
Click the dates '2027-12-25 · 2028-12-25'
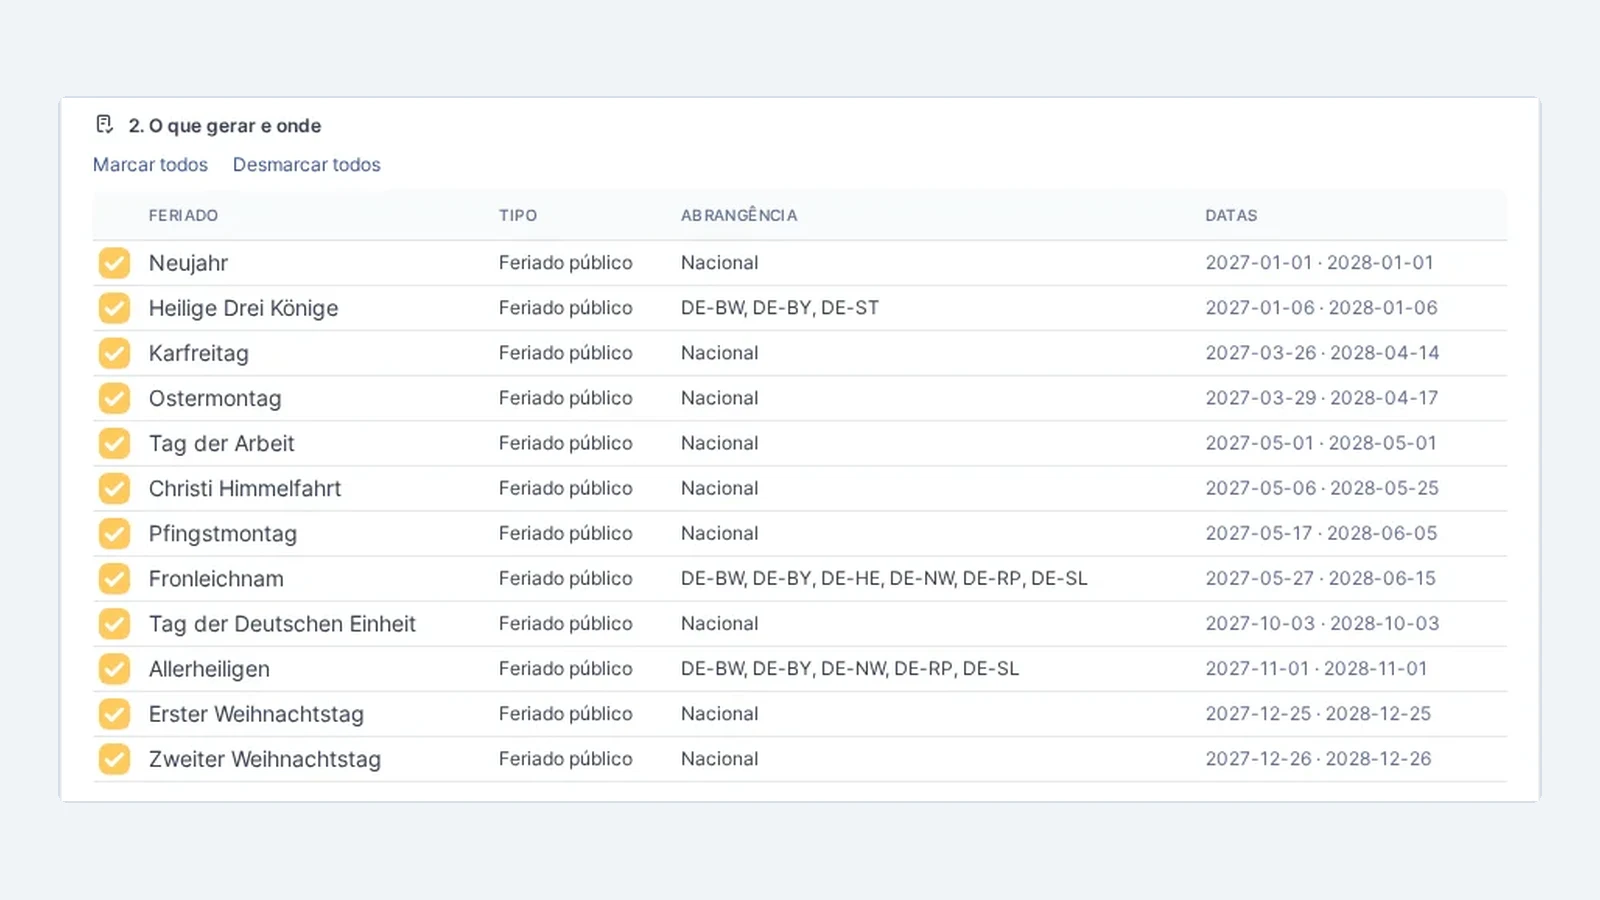1318,714
